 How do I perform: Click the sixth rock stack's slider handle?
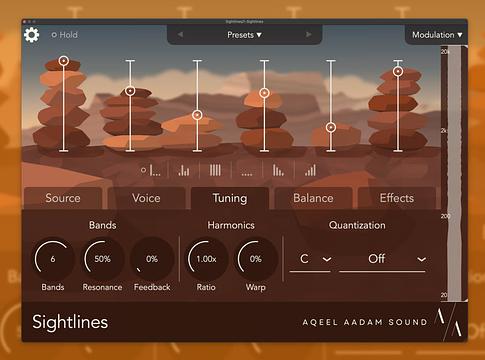398,71
